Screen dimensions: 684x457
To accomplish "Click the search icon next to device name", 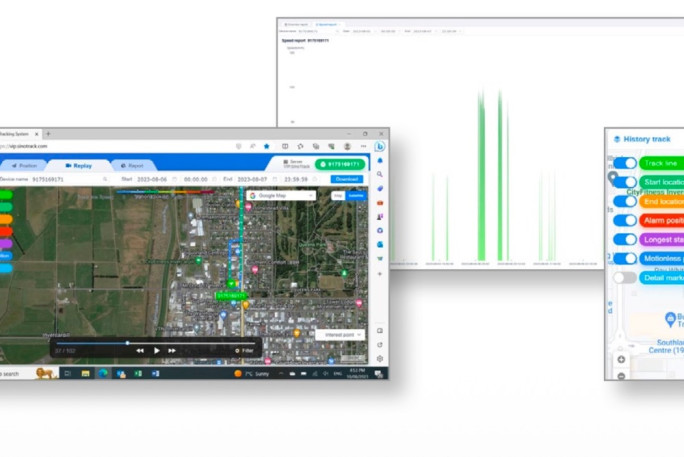I will 104,179.
